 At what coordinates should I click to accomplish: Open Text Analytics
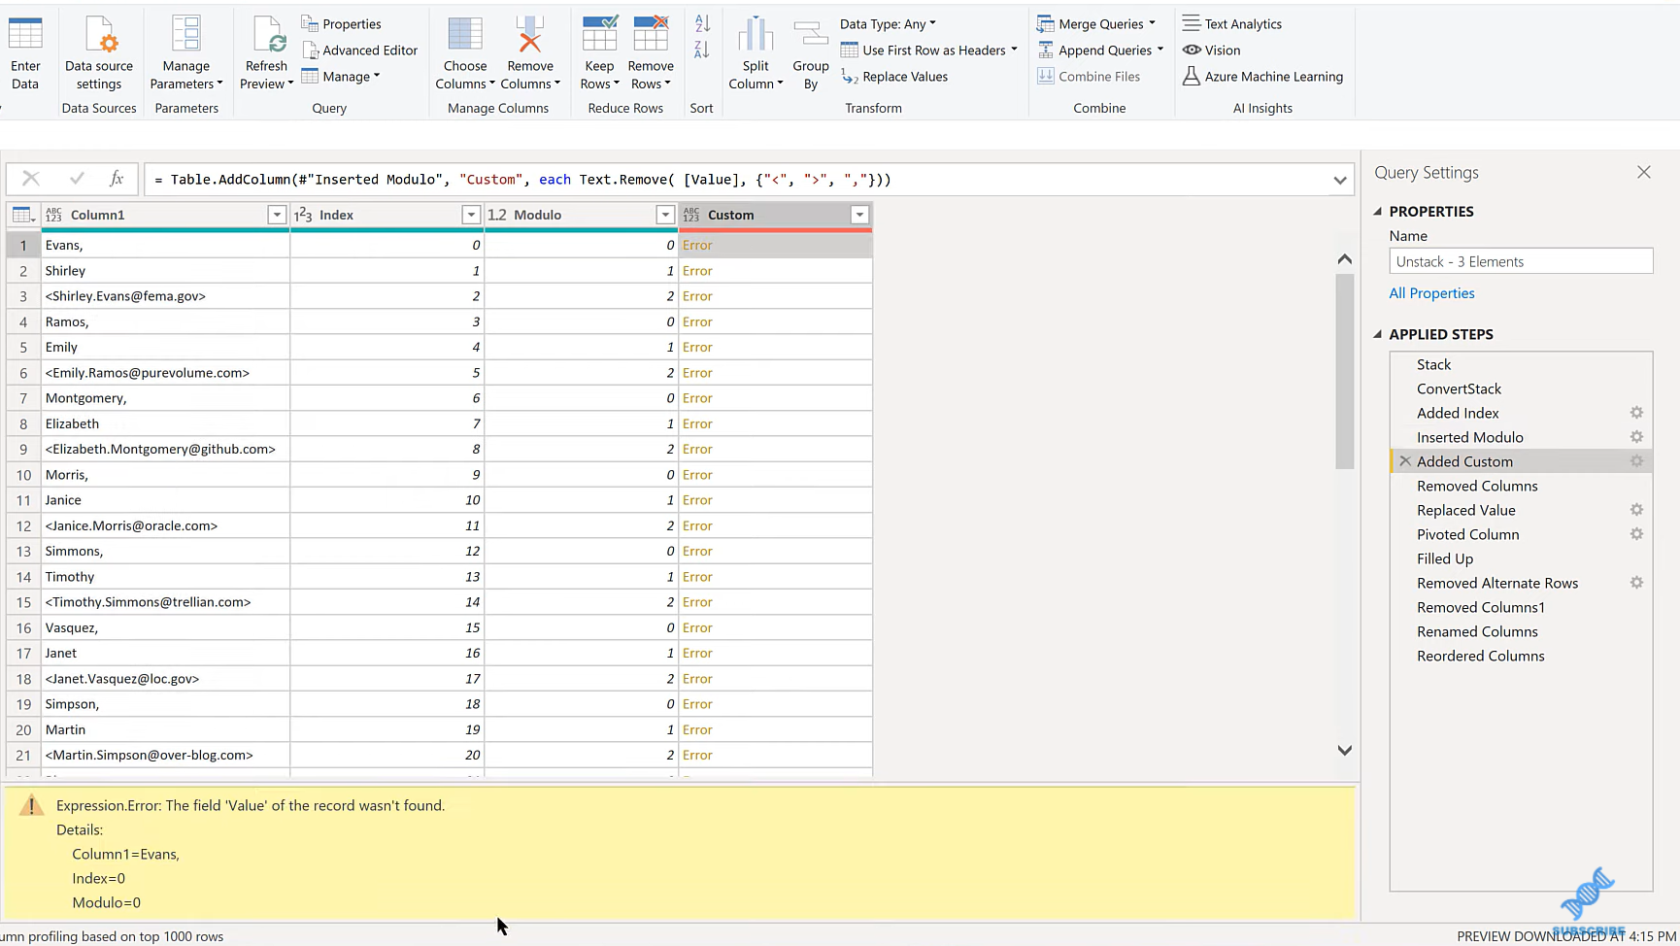click(x=1232, y=24)
